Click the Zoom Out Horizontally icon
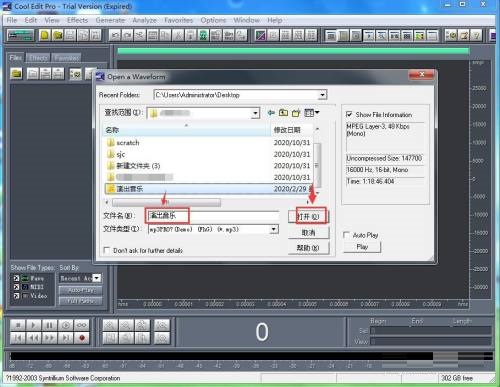The width and height of the screenshot is (500, 387). (x=126, y=325)
